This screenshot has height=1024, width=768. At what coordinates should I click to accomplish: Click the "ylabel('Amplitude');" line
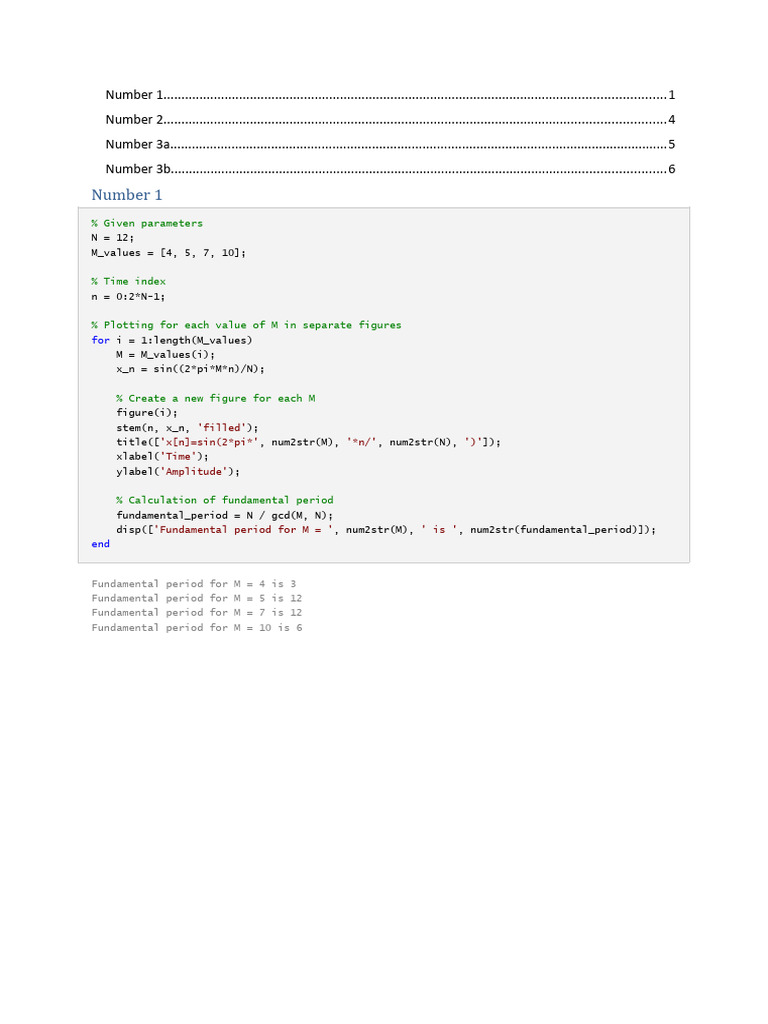click(x=178, y=472)
